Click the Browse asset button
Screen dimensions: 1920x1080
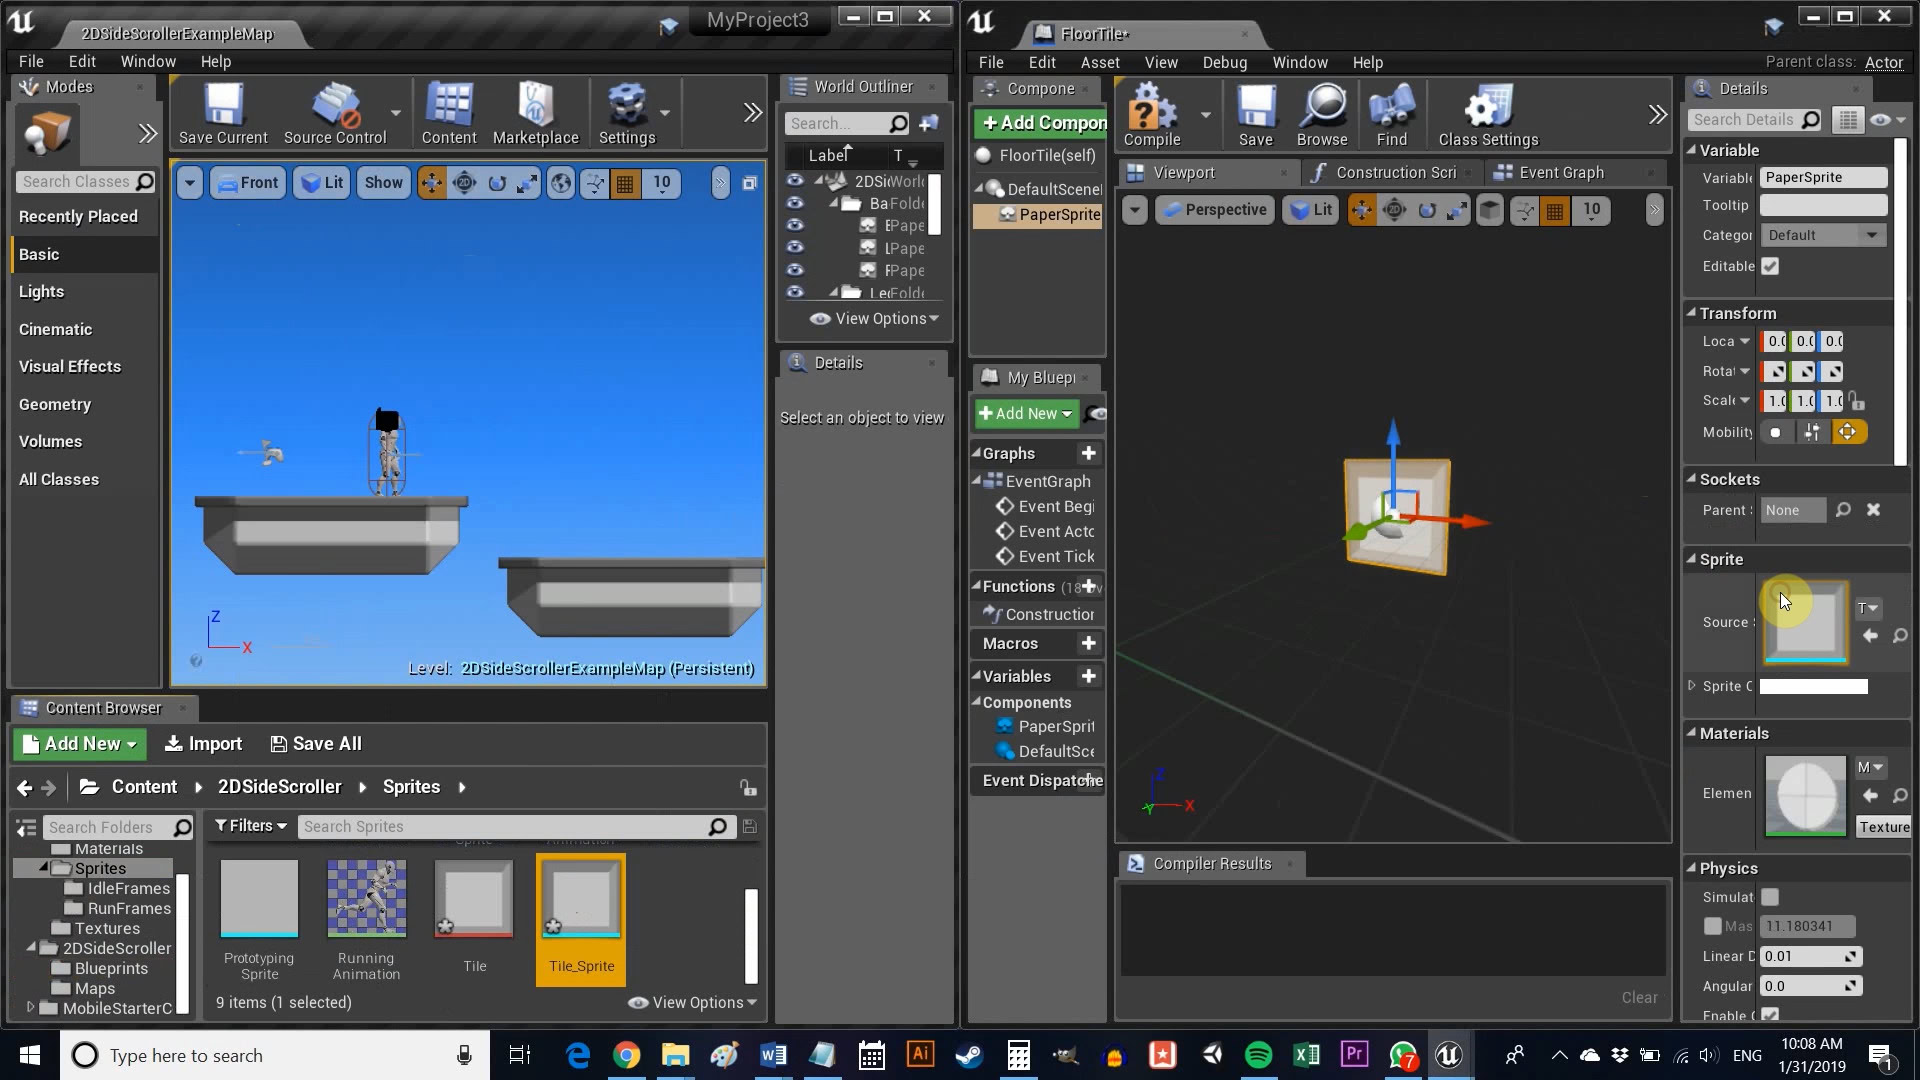1900,636
